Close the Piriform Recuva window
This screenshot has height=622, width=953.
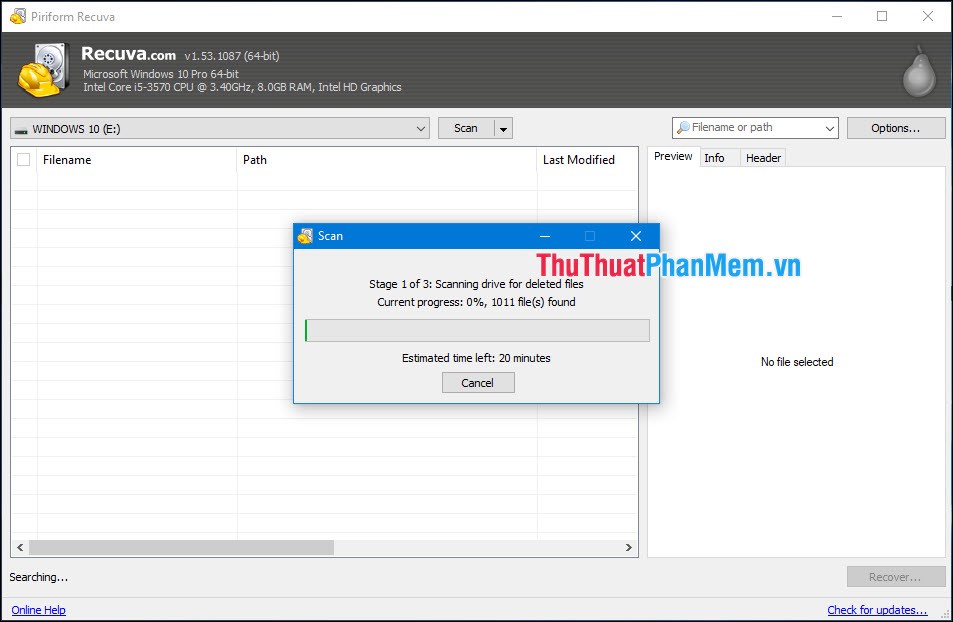[927, 16]
